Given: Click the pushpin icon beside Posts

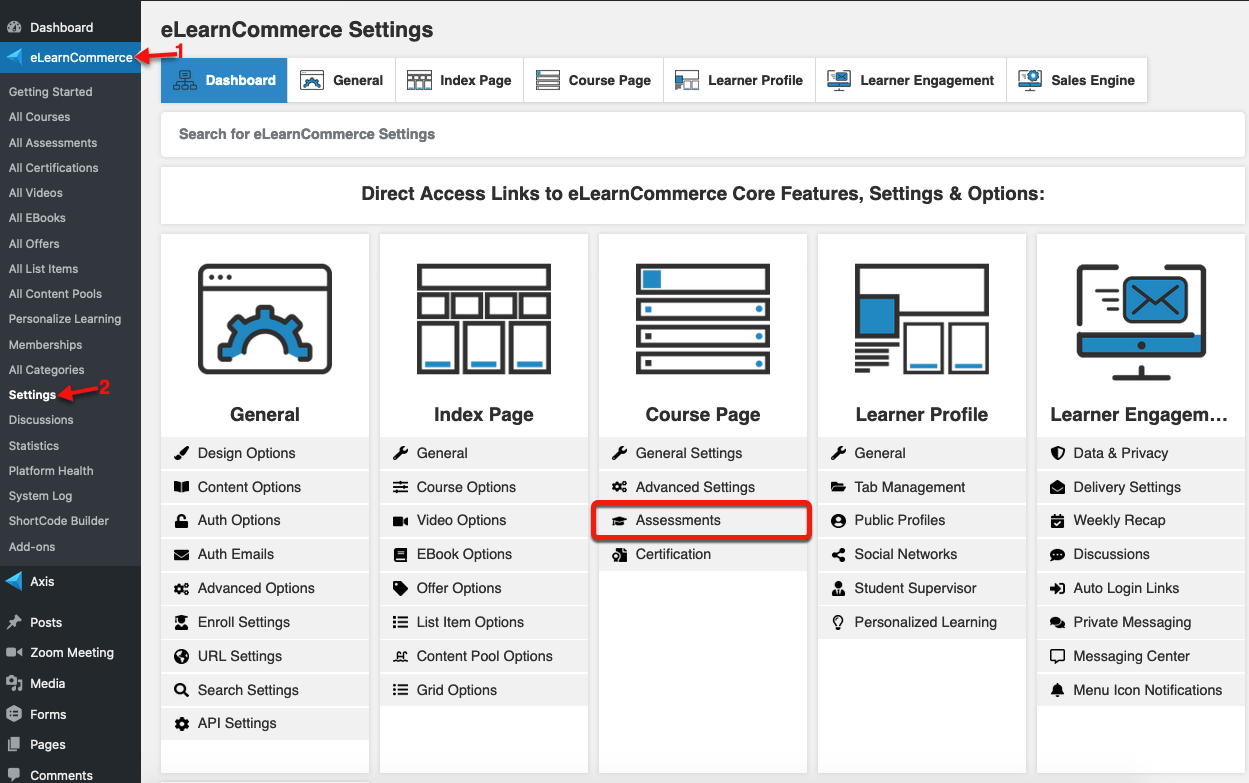Looking at the screenshot, I should point(14,622).
